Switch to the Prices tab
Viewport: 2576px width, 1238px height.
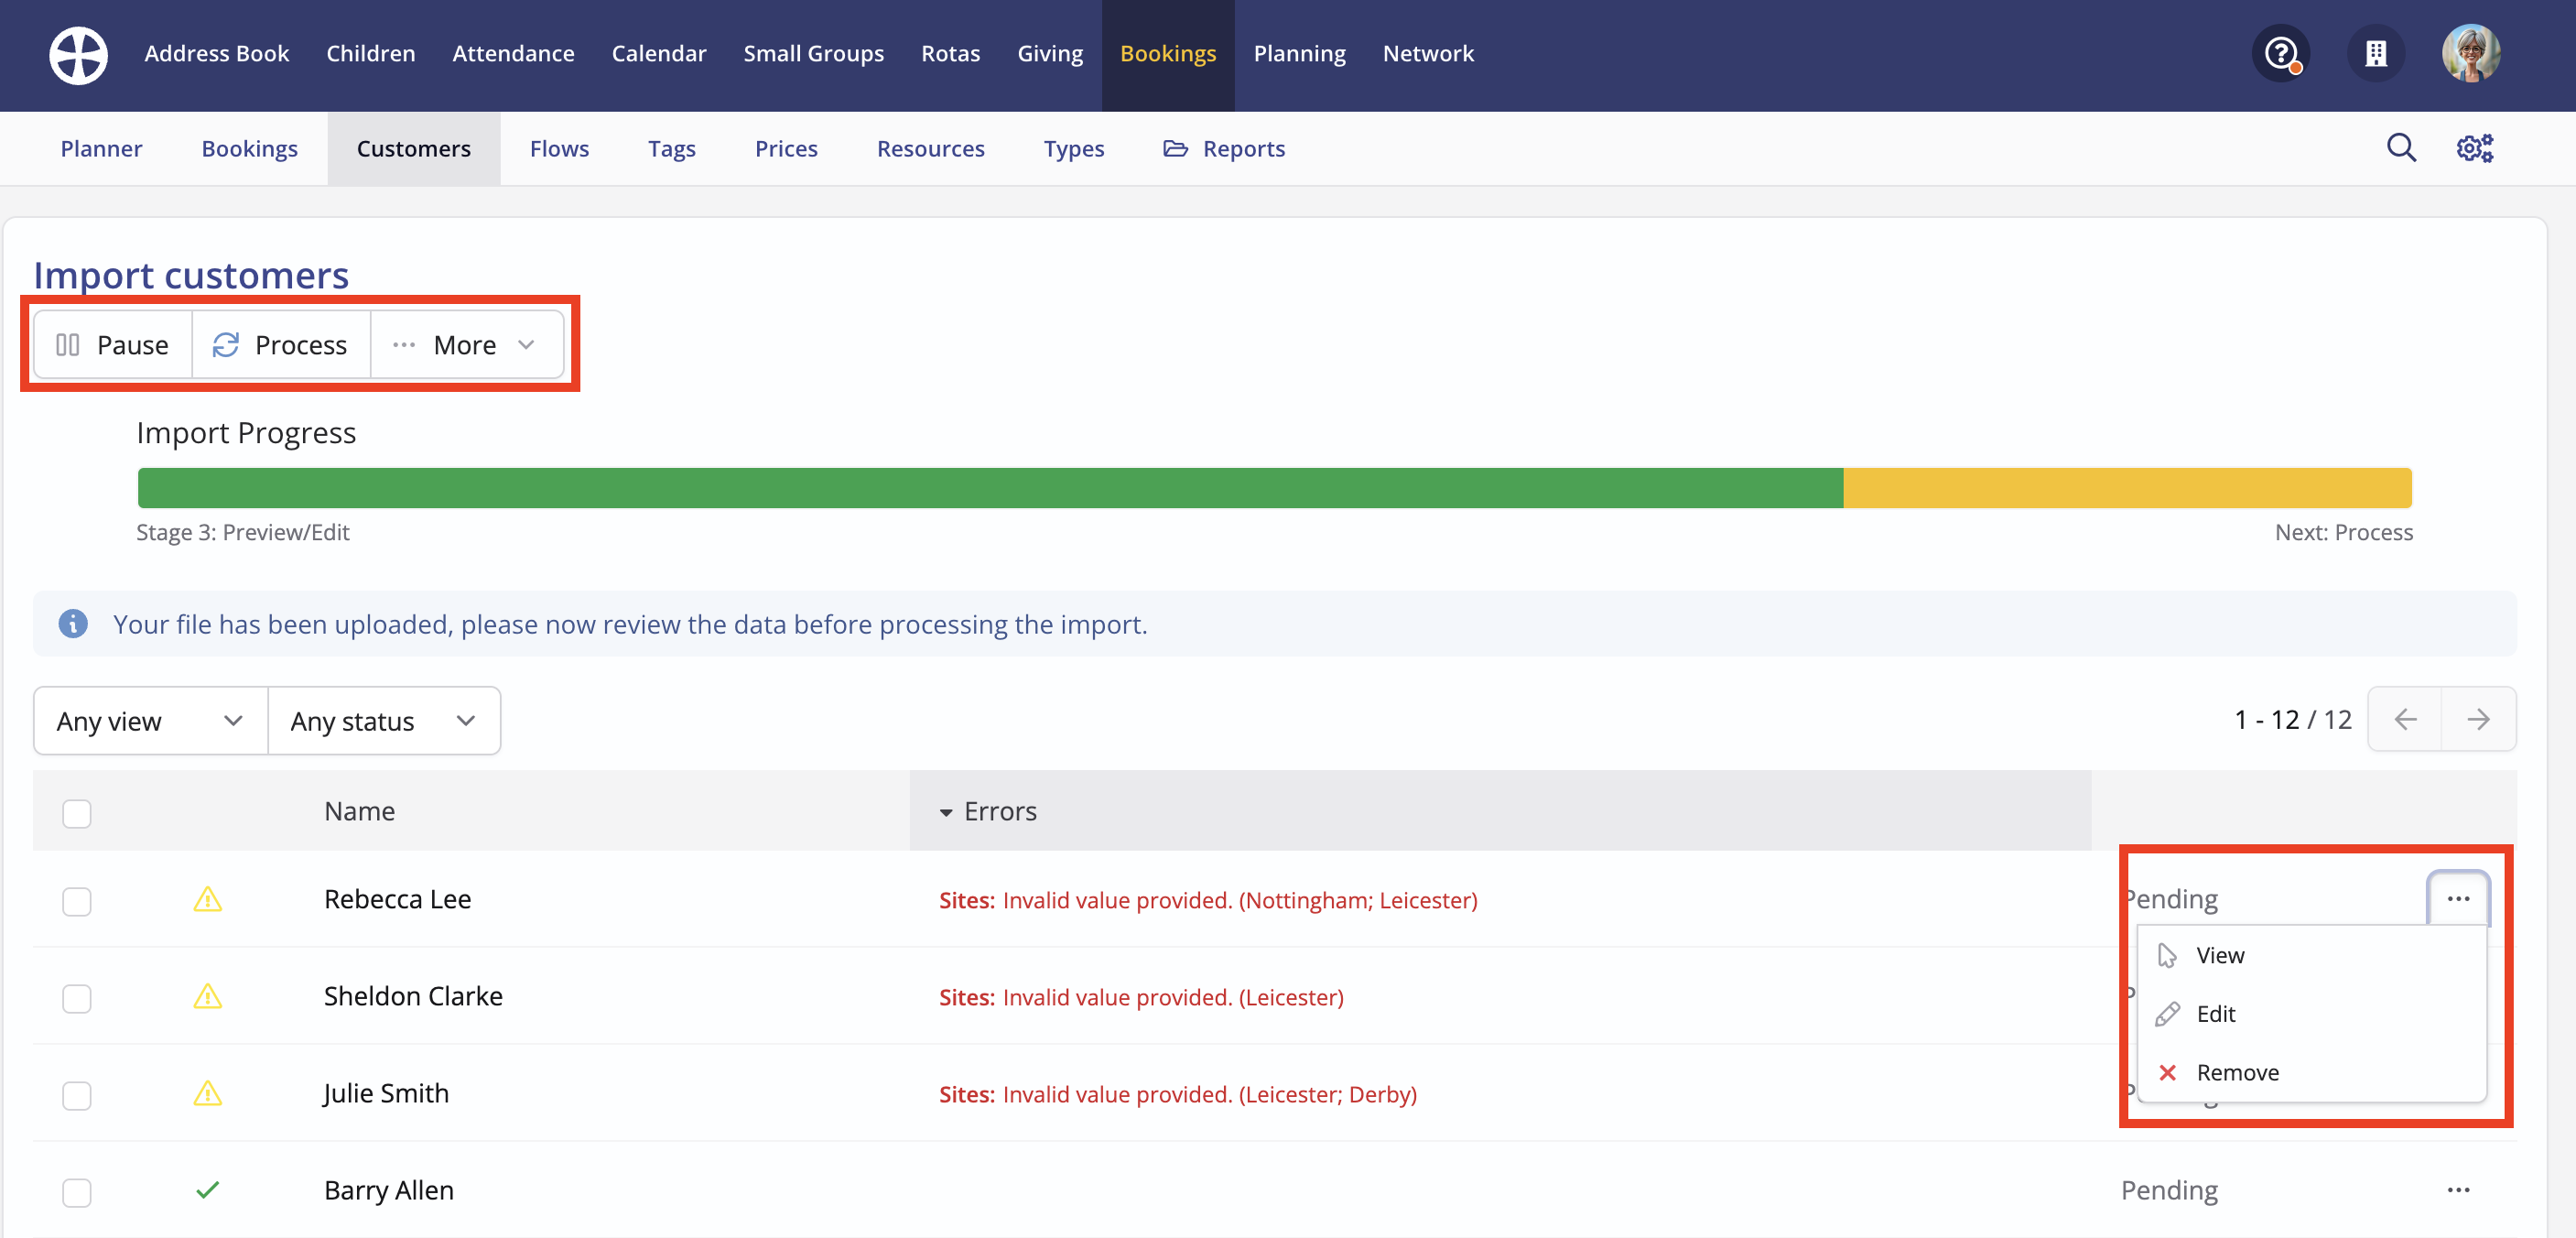pyautogui.click(x=786, y=148)
